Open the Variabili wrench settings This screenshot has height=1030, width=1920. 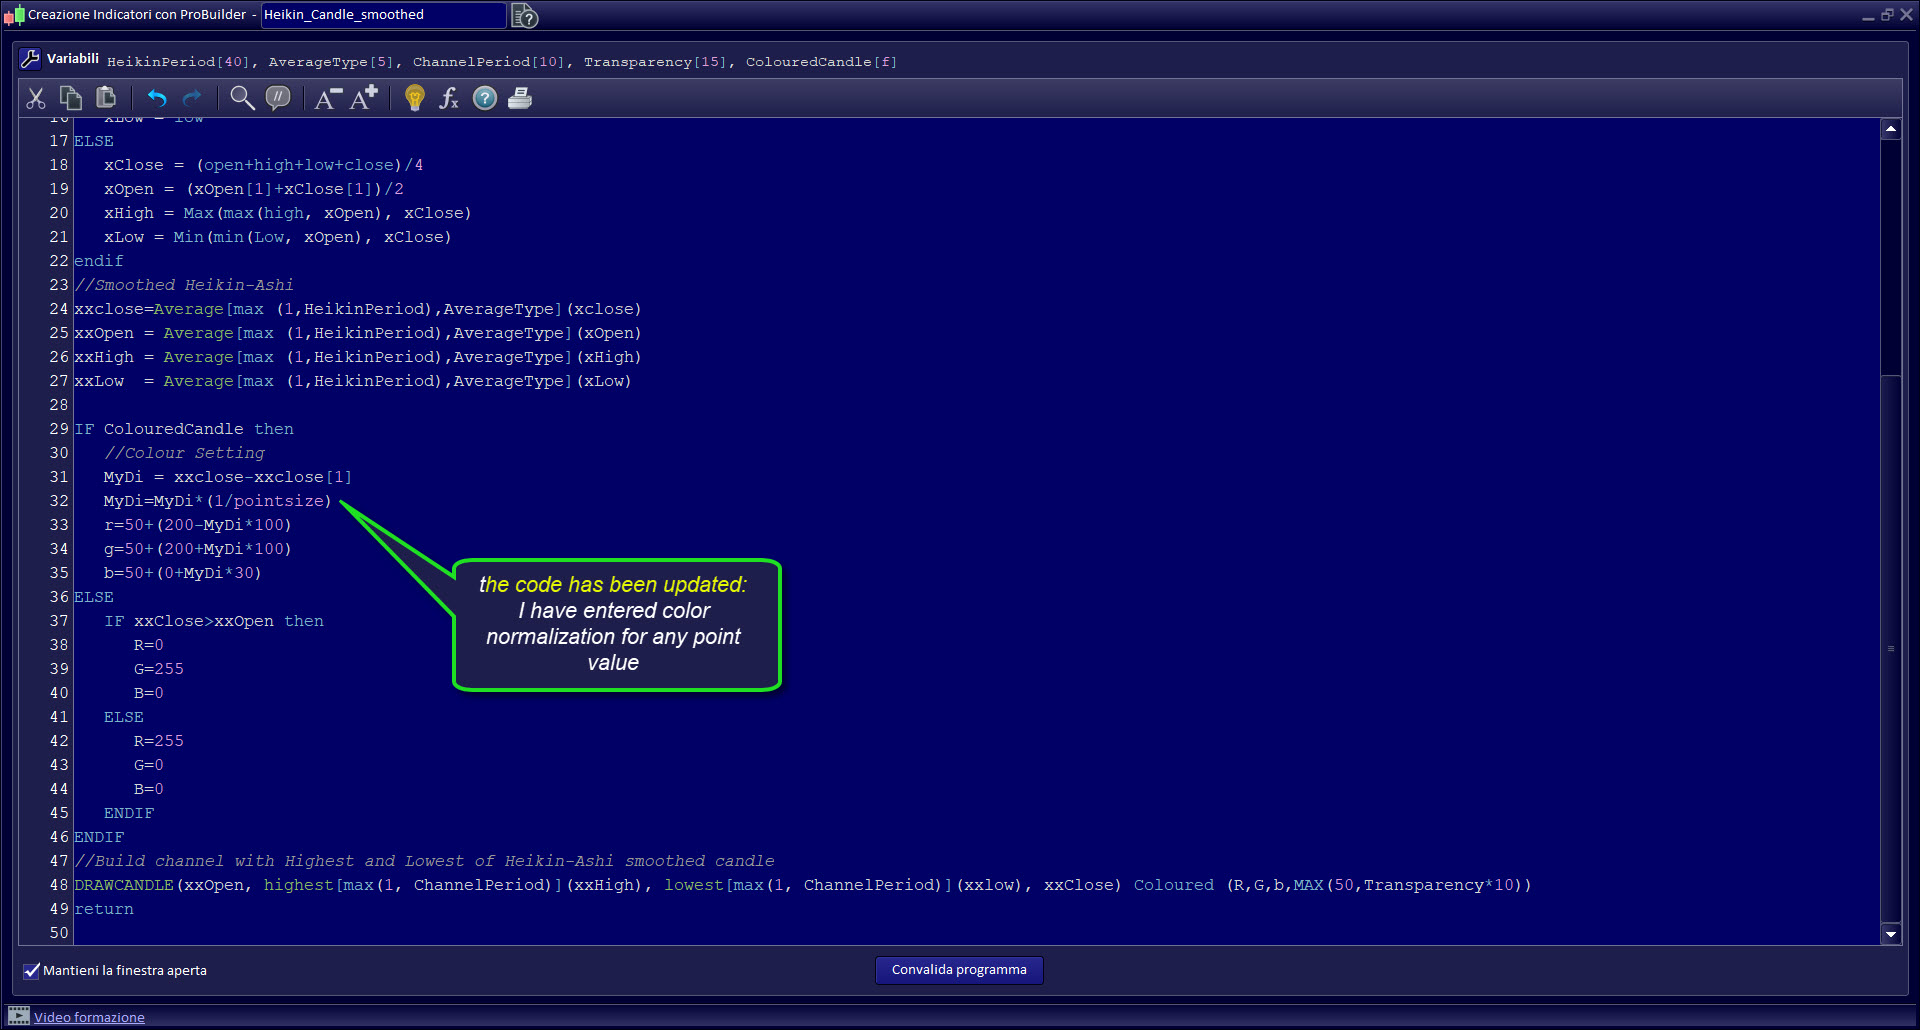pyautogui.click(x=30, y=59)
